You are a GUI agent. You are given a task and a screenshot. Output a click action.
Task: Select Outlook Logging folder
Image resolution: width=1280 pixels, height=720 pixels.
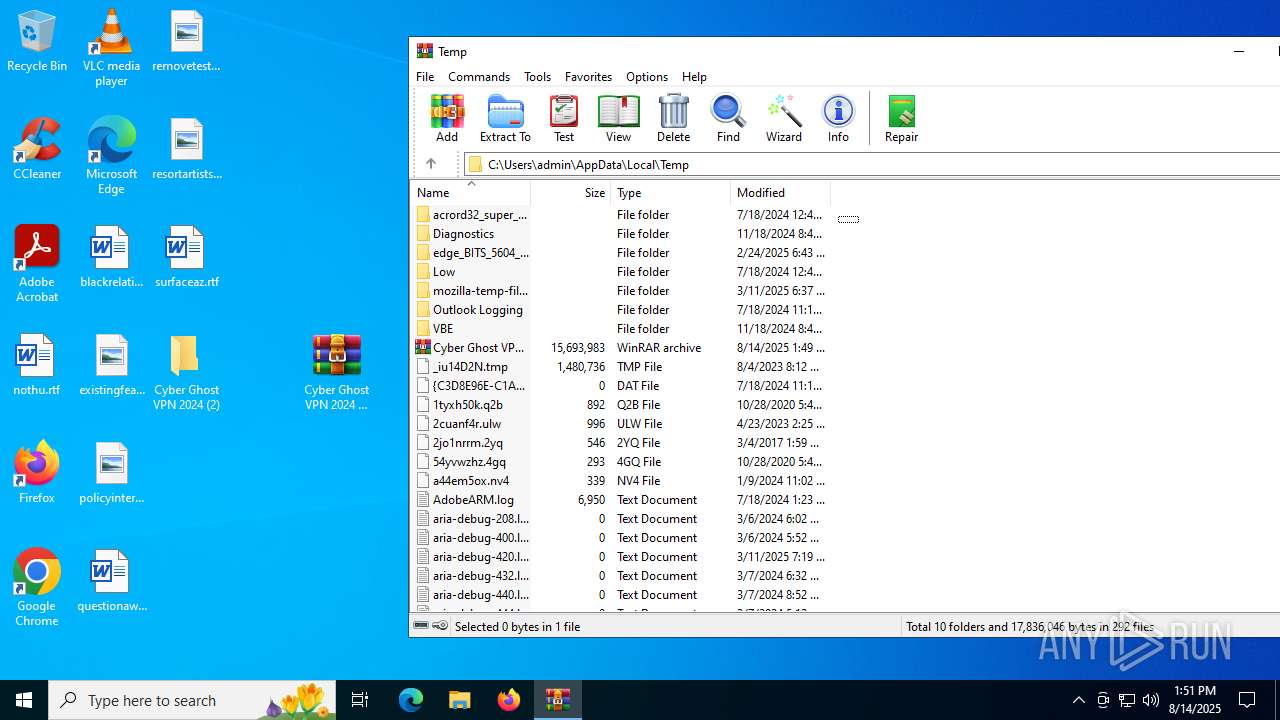point(620,310)
